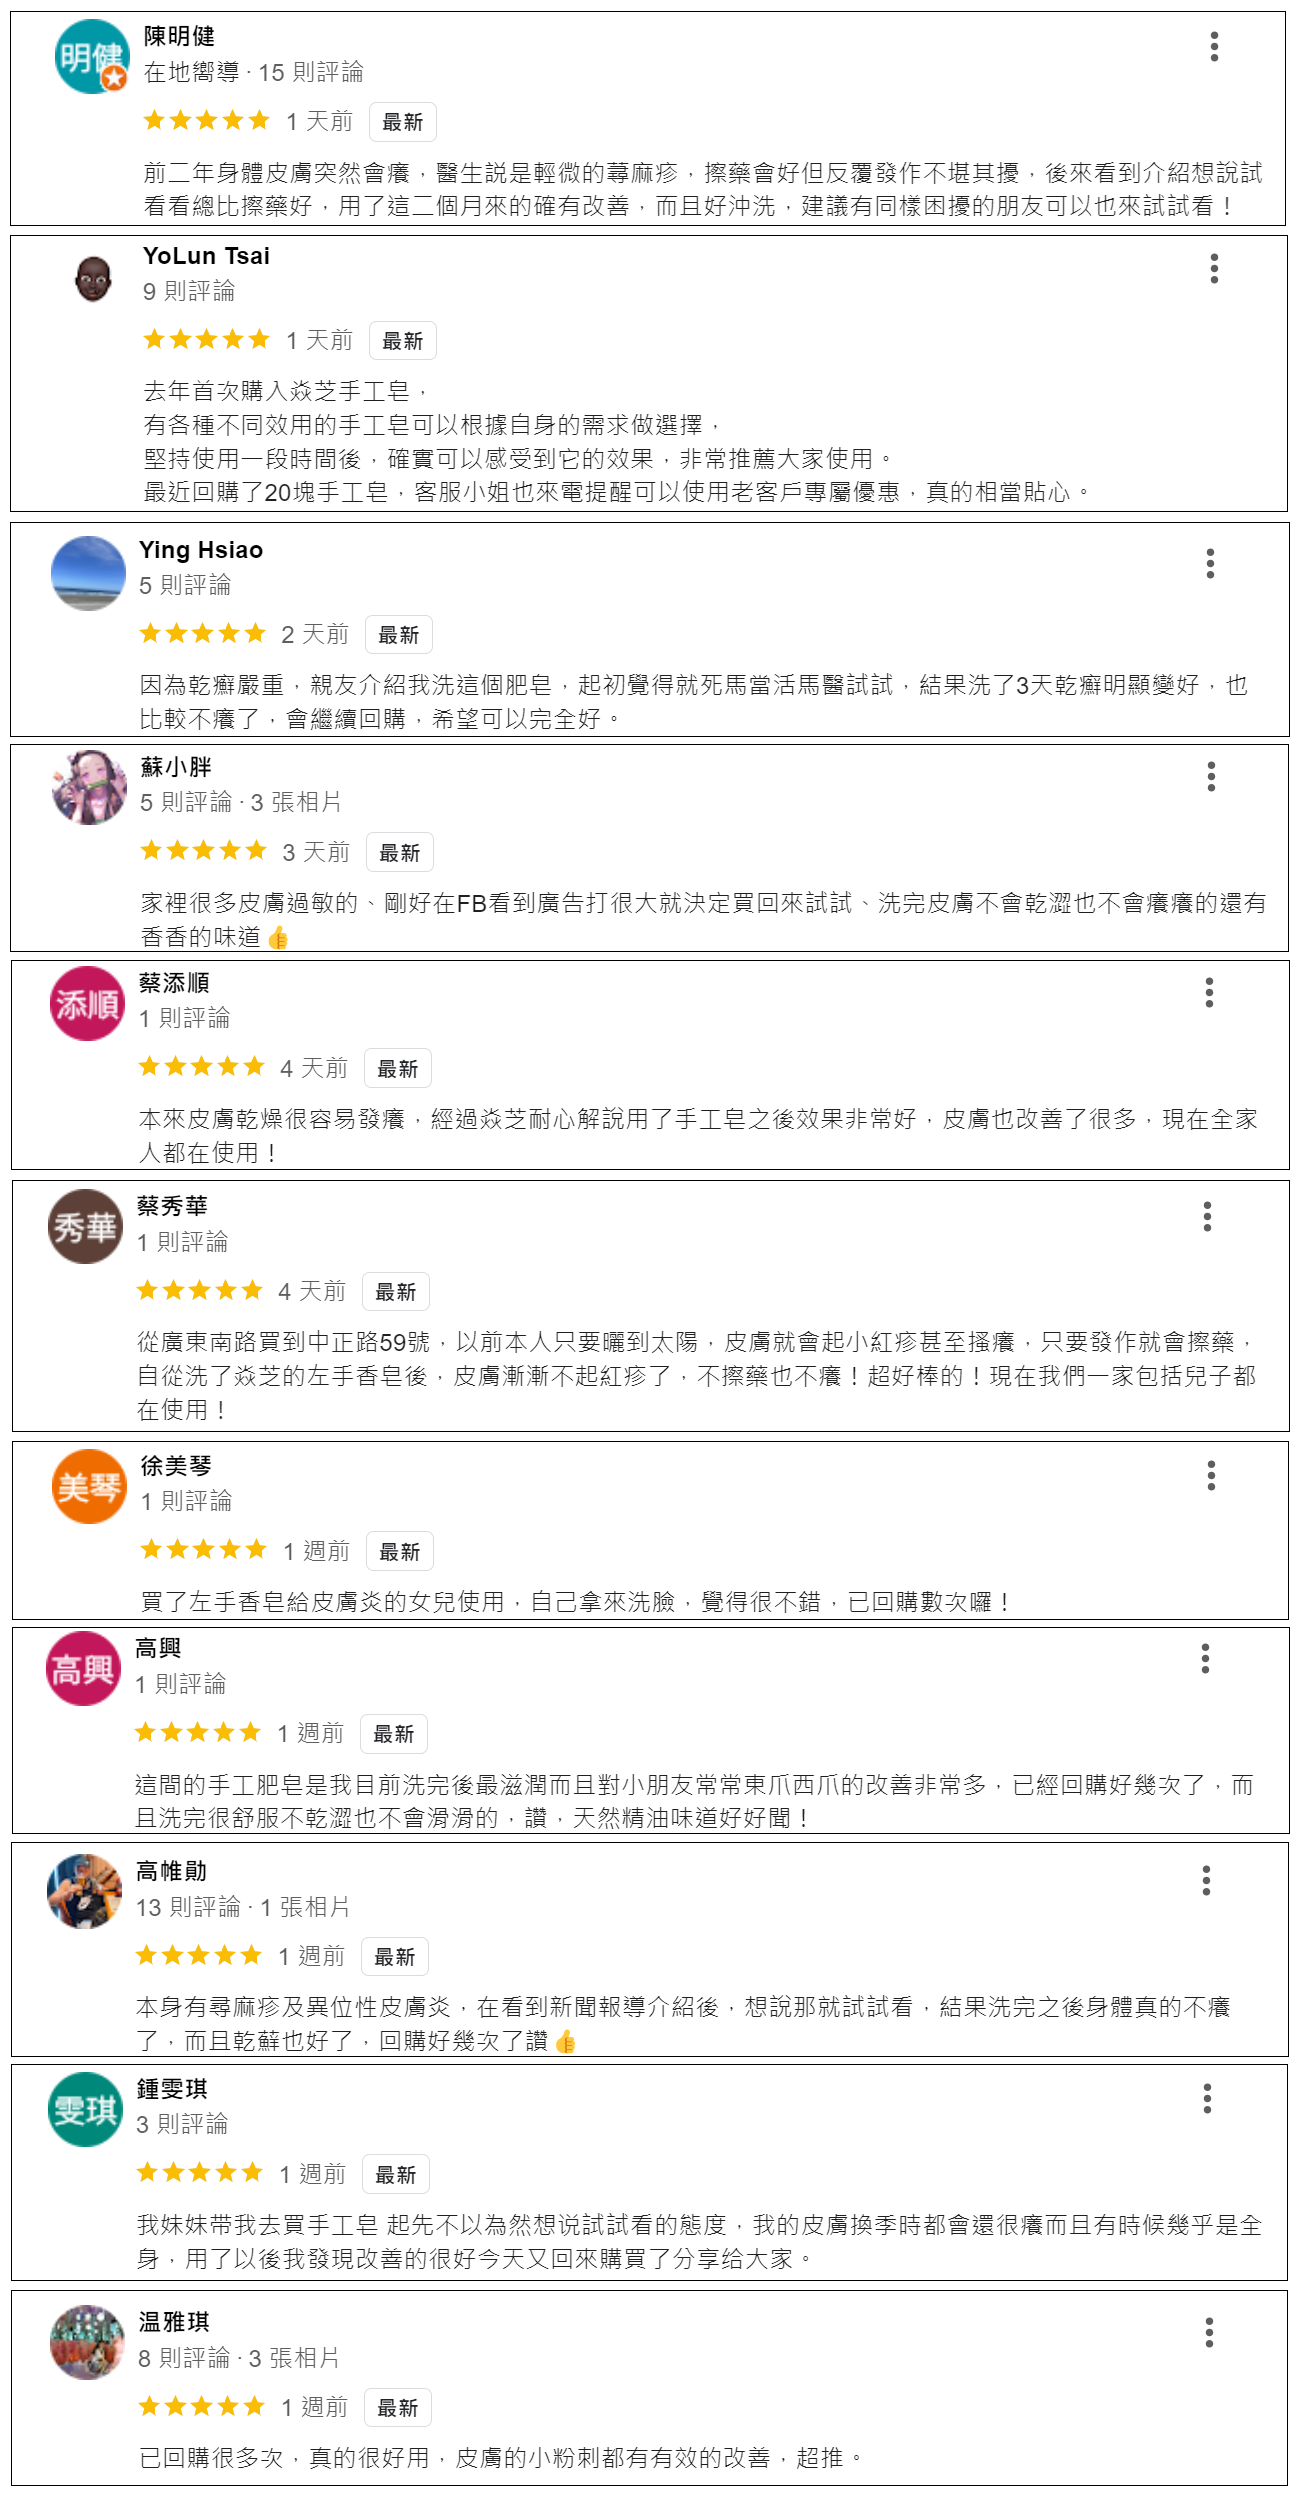Visit reviewer 蔡秀華's name link
The width and height of the screenshot is (1300, 2500).
172,1206
